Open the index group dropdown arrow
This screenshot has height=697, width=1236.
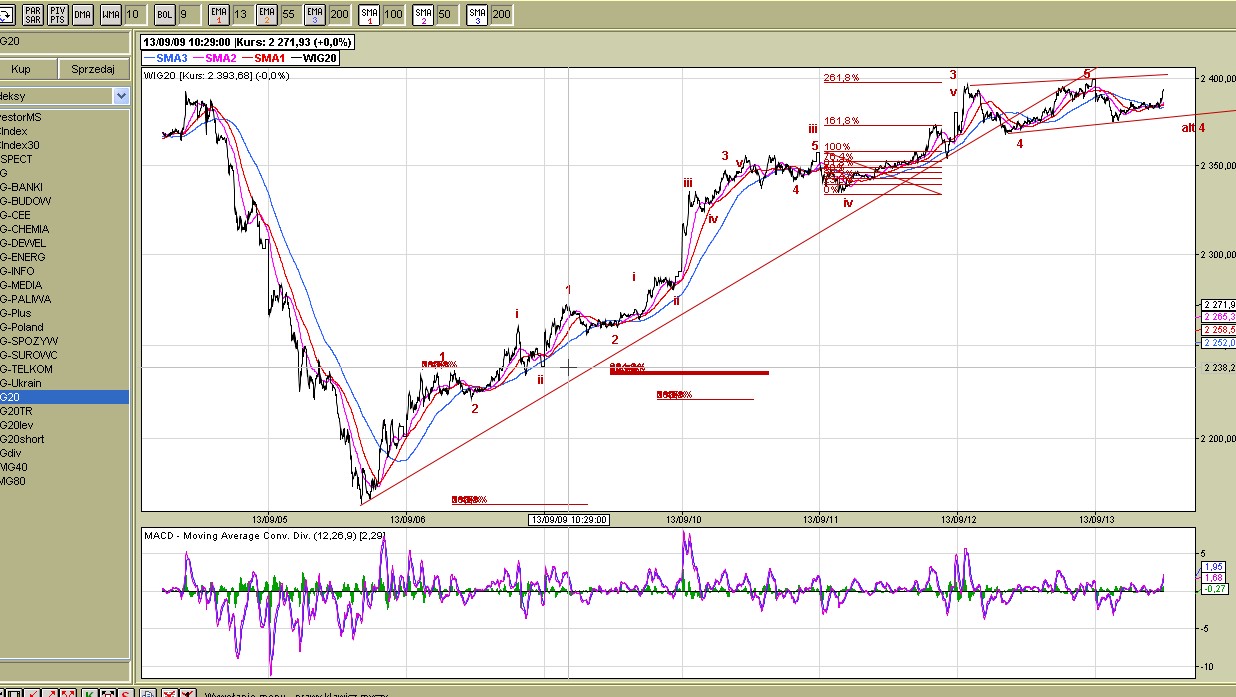point(121,96)
